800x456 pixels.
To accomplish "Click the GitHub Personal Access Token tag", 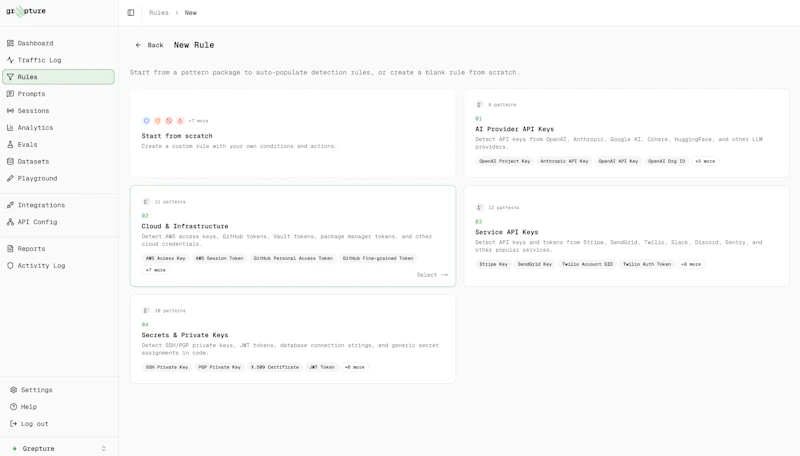I will coord(293,258).
